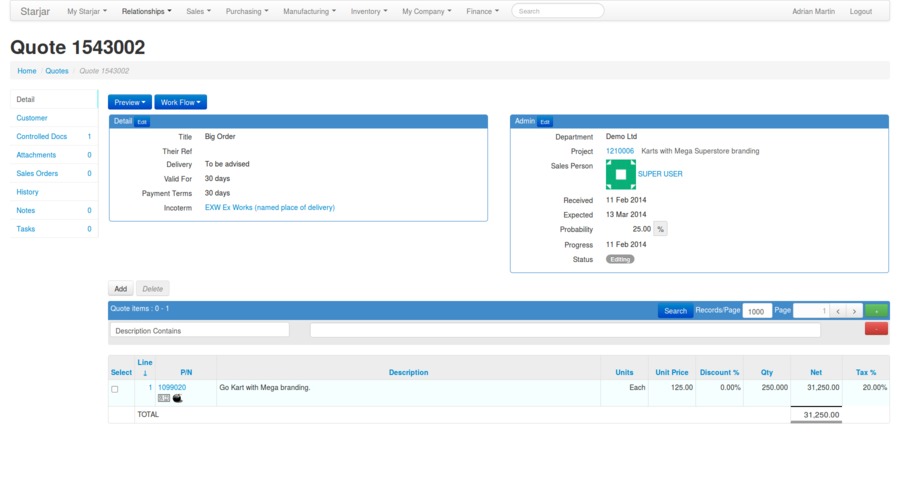Select Sales Orders in the sidebar
Image resolution: width=900 pixels, height=500 pixels.
[37, 173]
